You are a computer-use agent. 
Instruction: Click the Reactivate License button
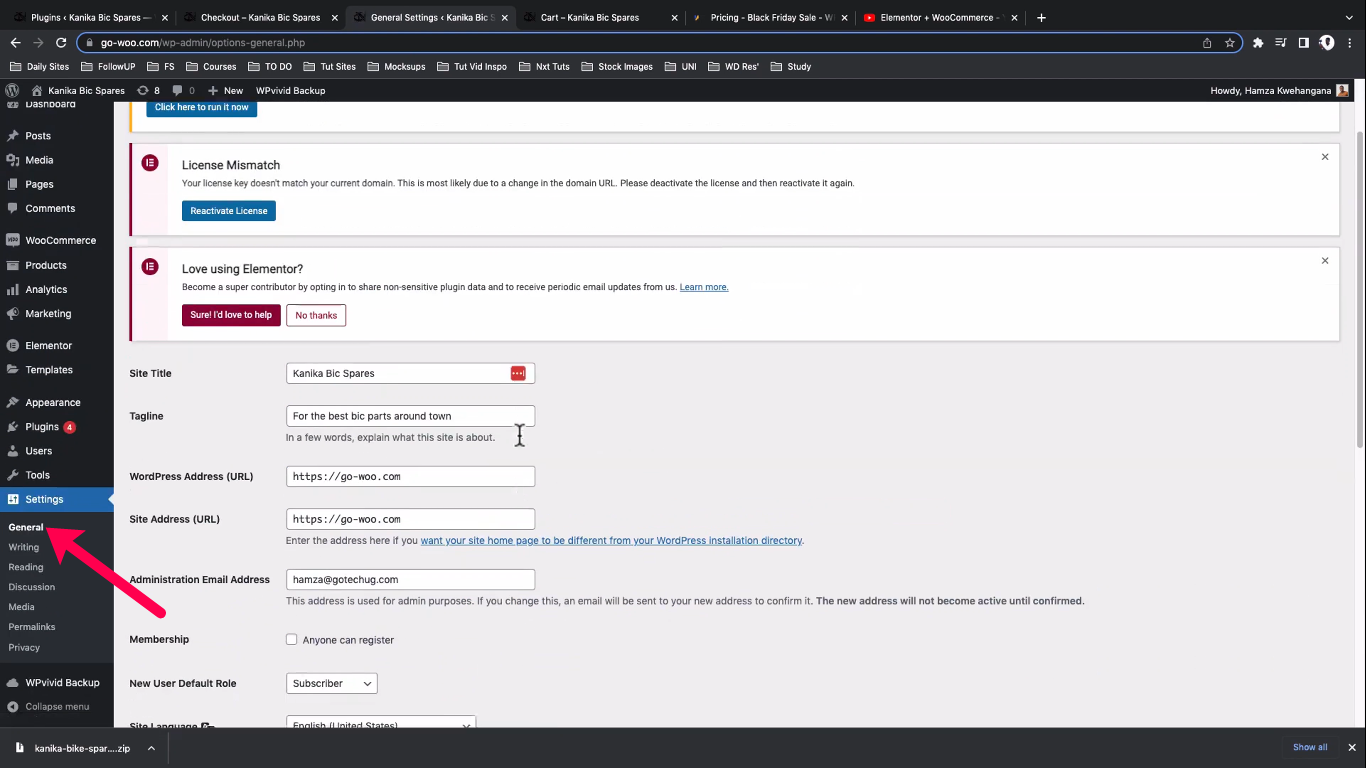[x=229, y=211]
